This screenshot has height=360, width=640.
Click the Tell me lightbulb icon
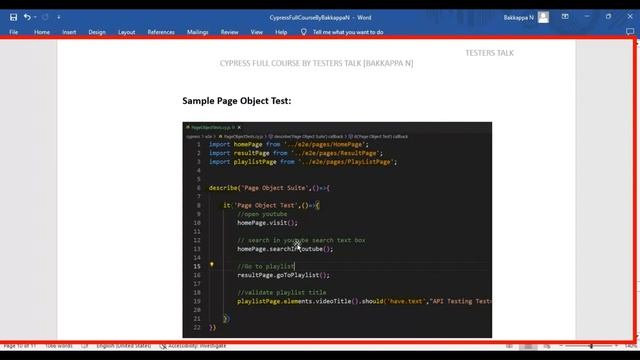[304, 32]
